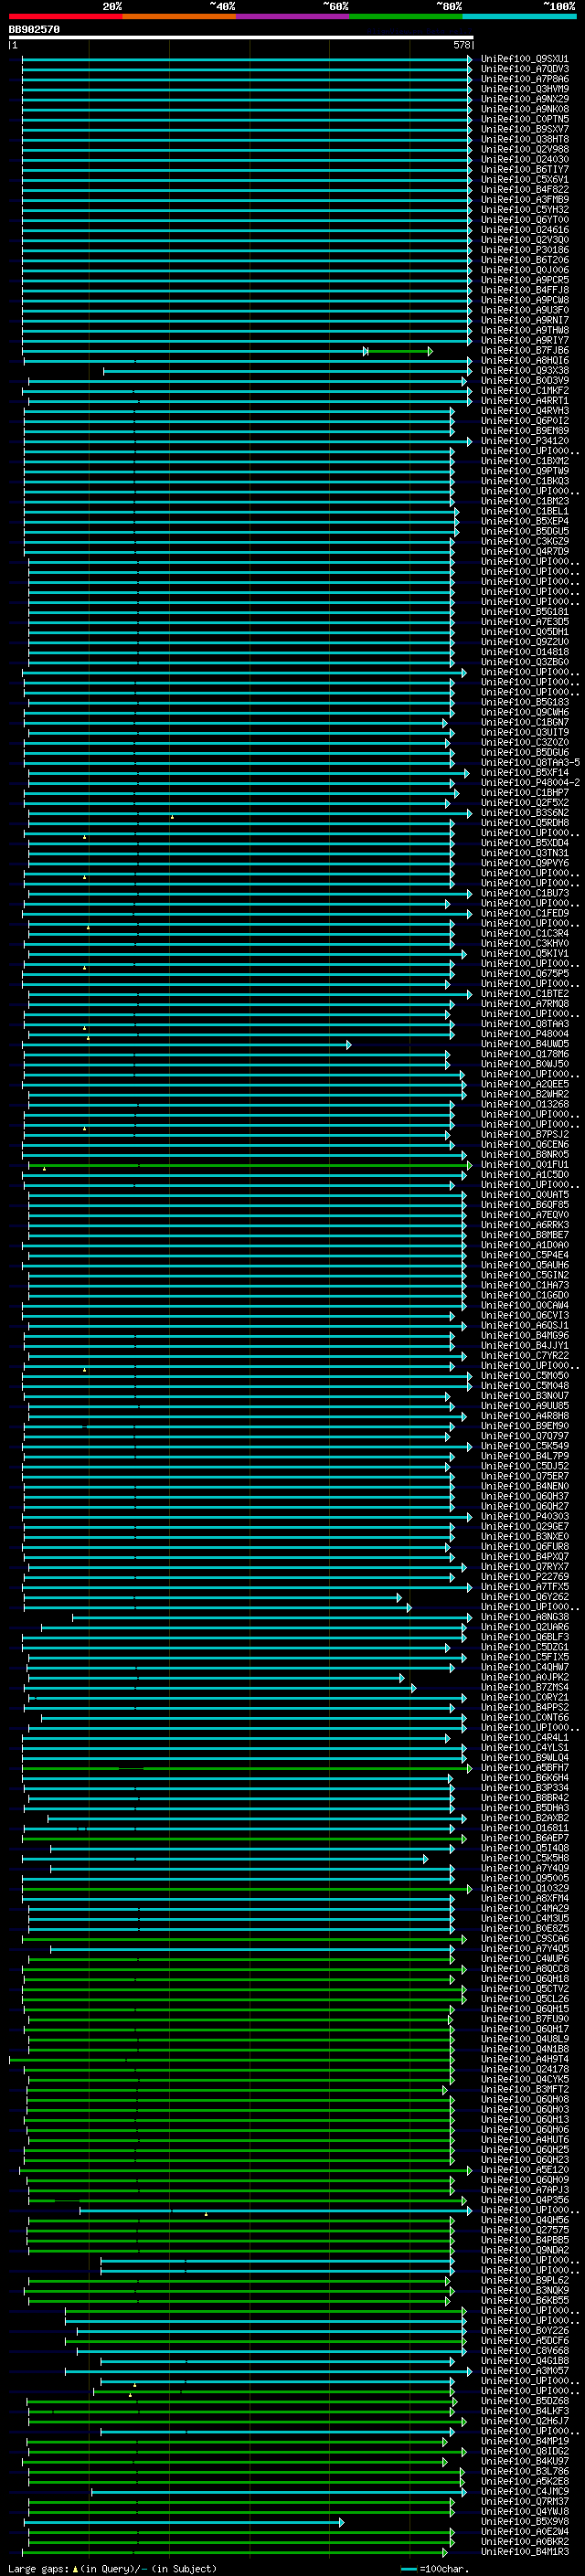This screenshot has height=2576, width=585.
Task: Open hit UniRef100_P40303
Action: pyautogui.click(x=524, y=1516)
